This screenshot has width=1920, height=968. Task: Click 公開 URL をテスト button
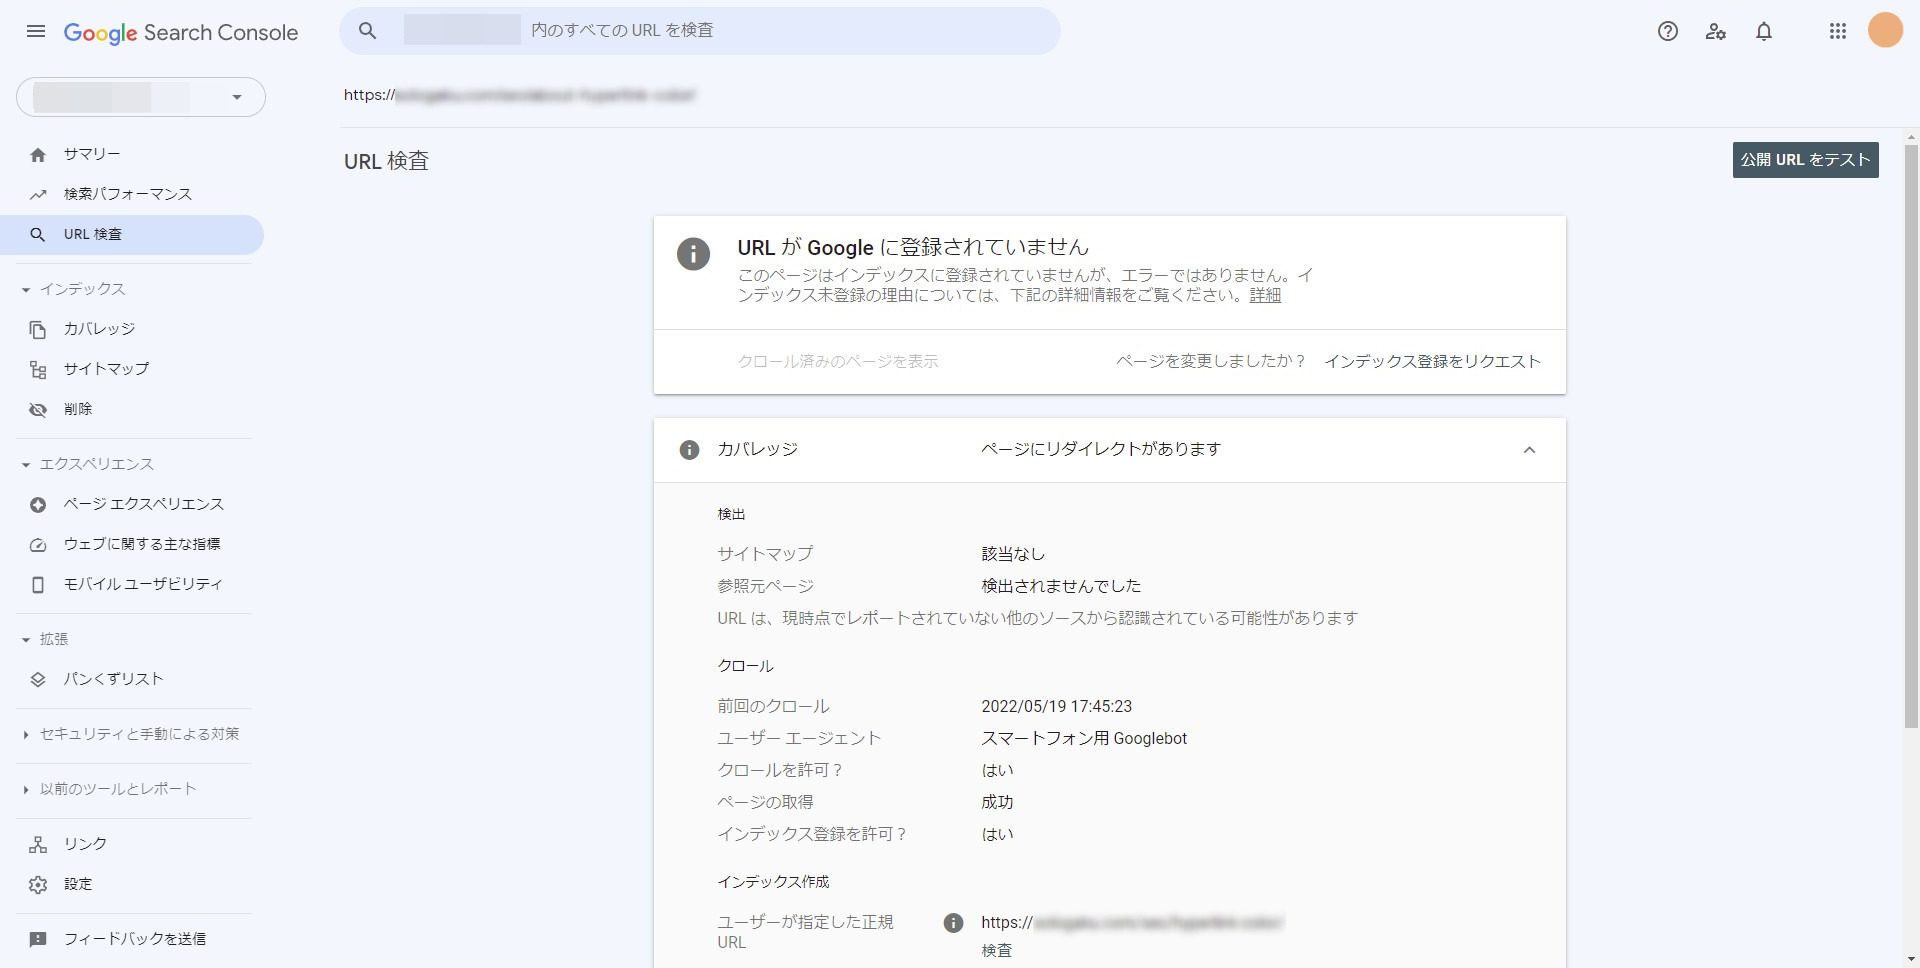pyautogui.click(x=1805, y=160)
